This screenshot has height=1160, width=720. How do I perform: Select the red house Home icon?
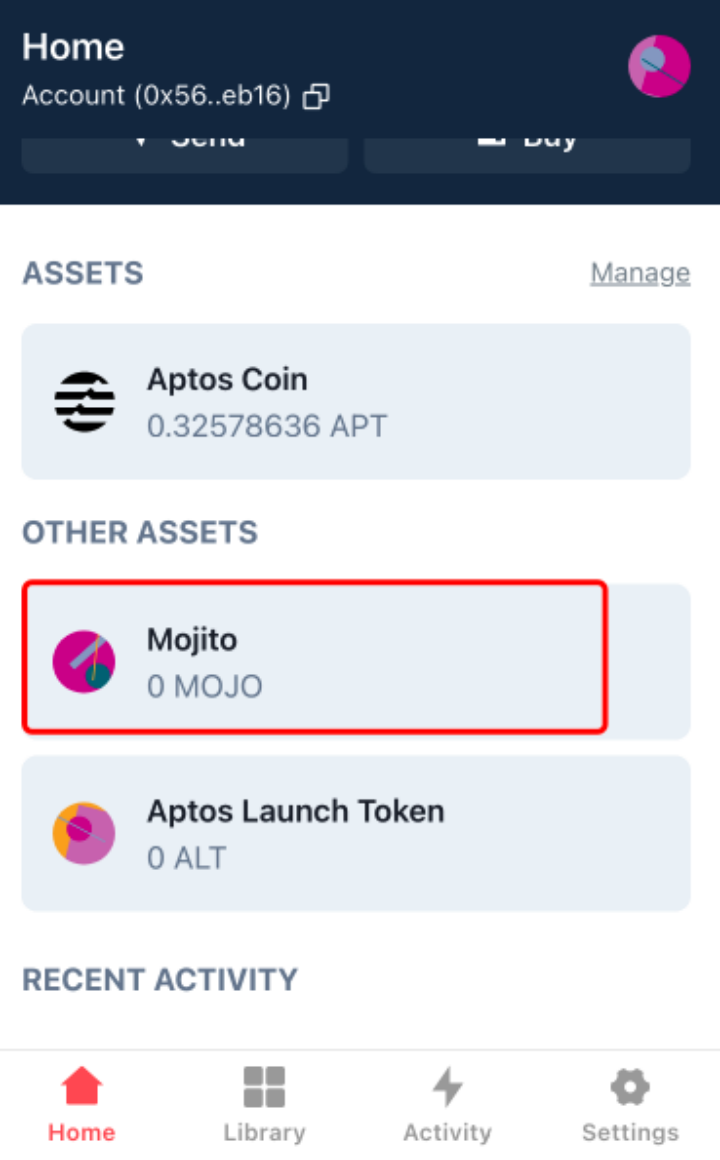[x=81, y=1086]
